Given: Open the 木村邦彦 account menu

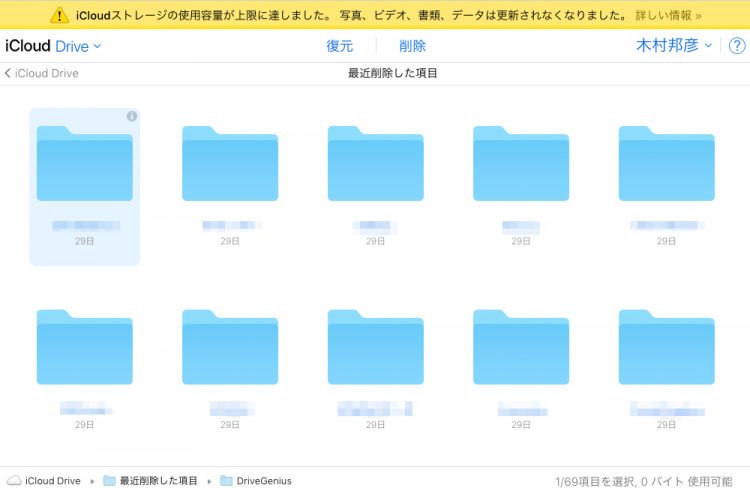Looking at the screenshot, I should click(x=674, y=45).
